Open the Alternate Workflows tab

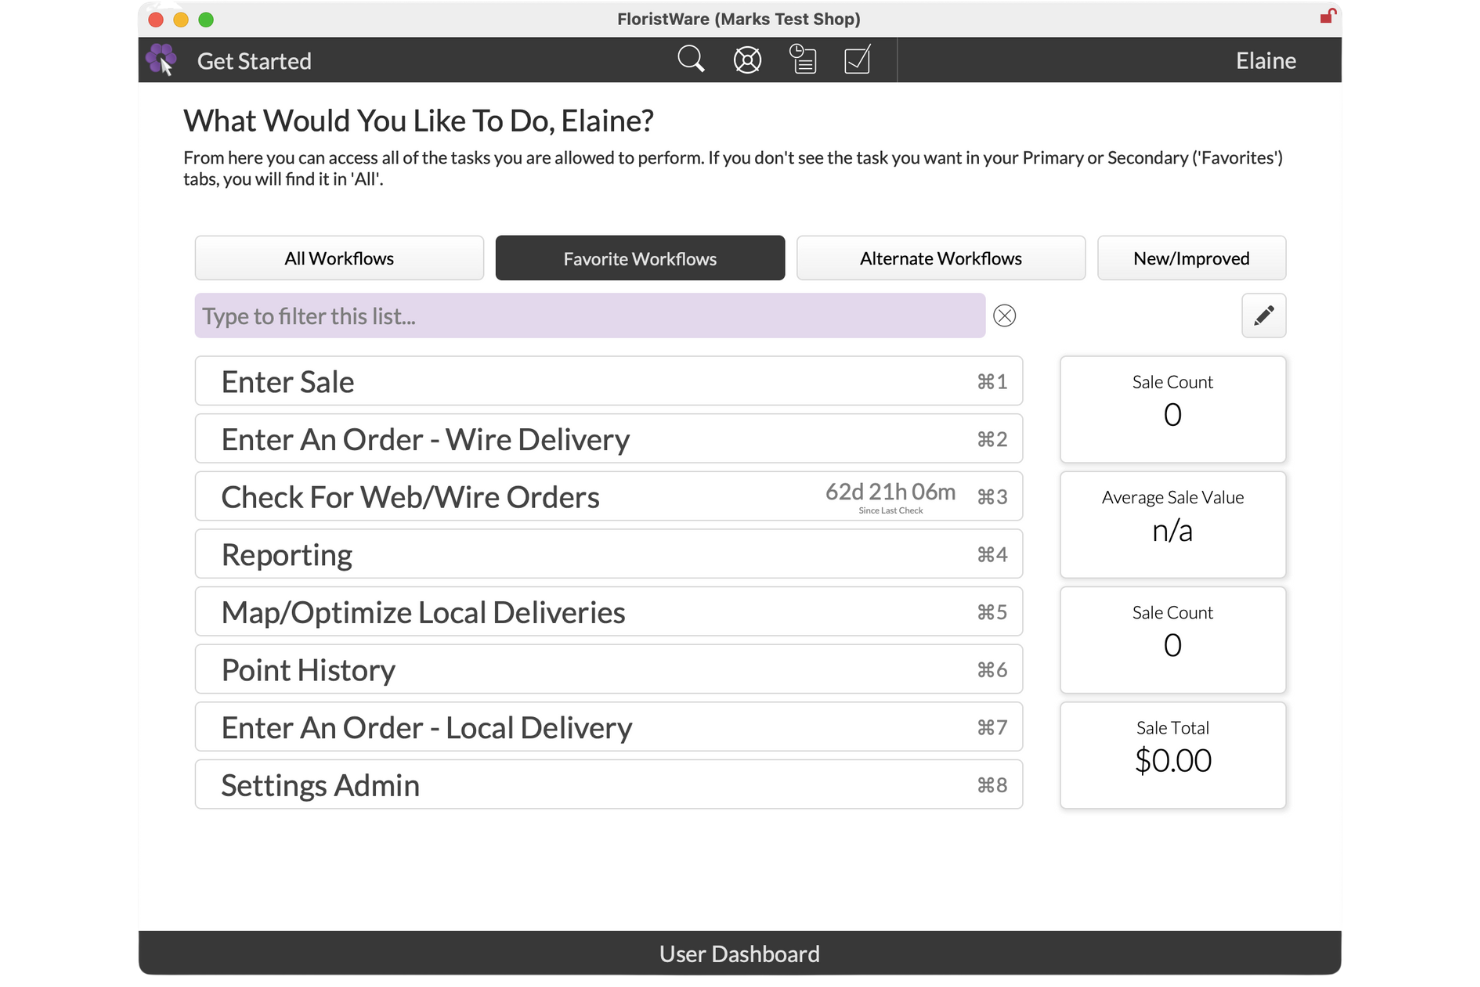pos(940,258)
